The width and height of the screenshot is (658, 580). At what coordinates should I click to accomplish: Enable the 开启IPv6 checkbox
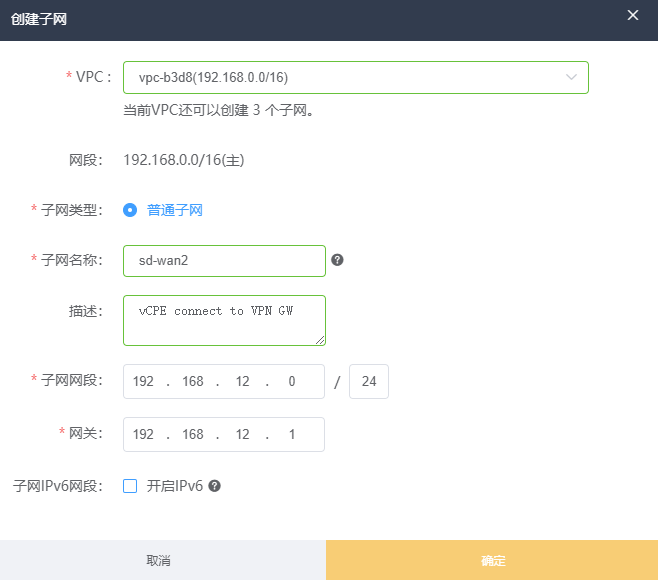point(130,486)
